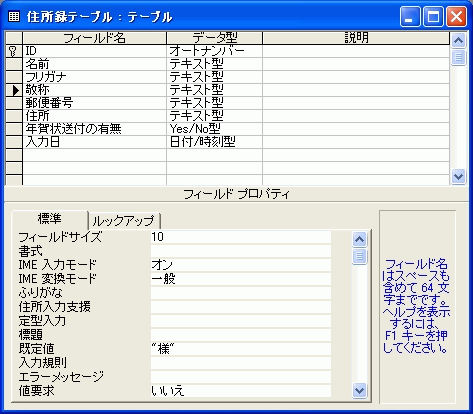Open the 日付/時刻型 data type cell
The width and height of the screenshot is (473, 414).
tap(214, 142)
